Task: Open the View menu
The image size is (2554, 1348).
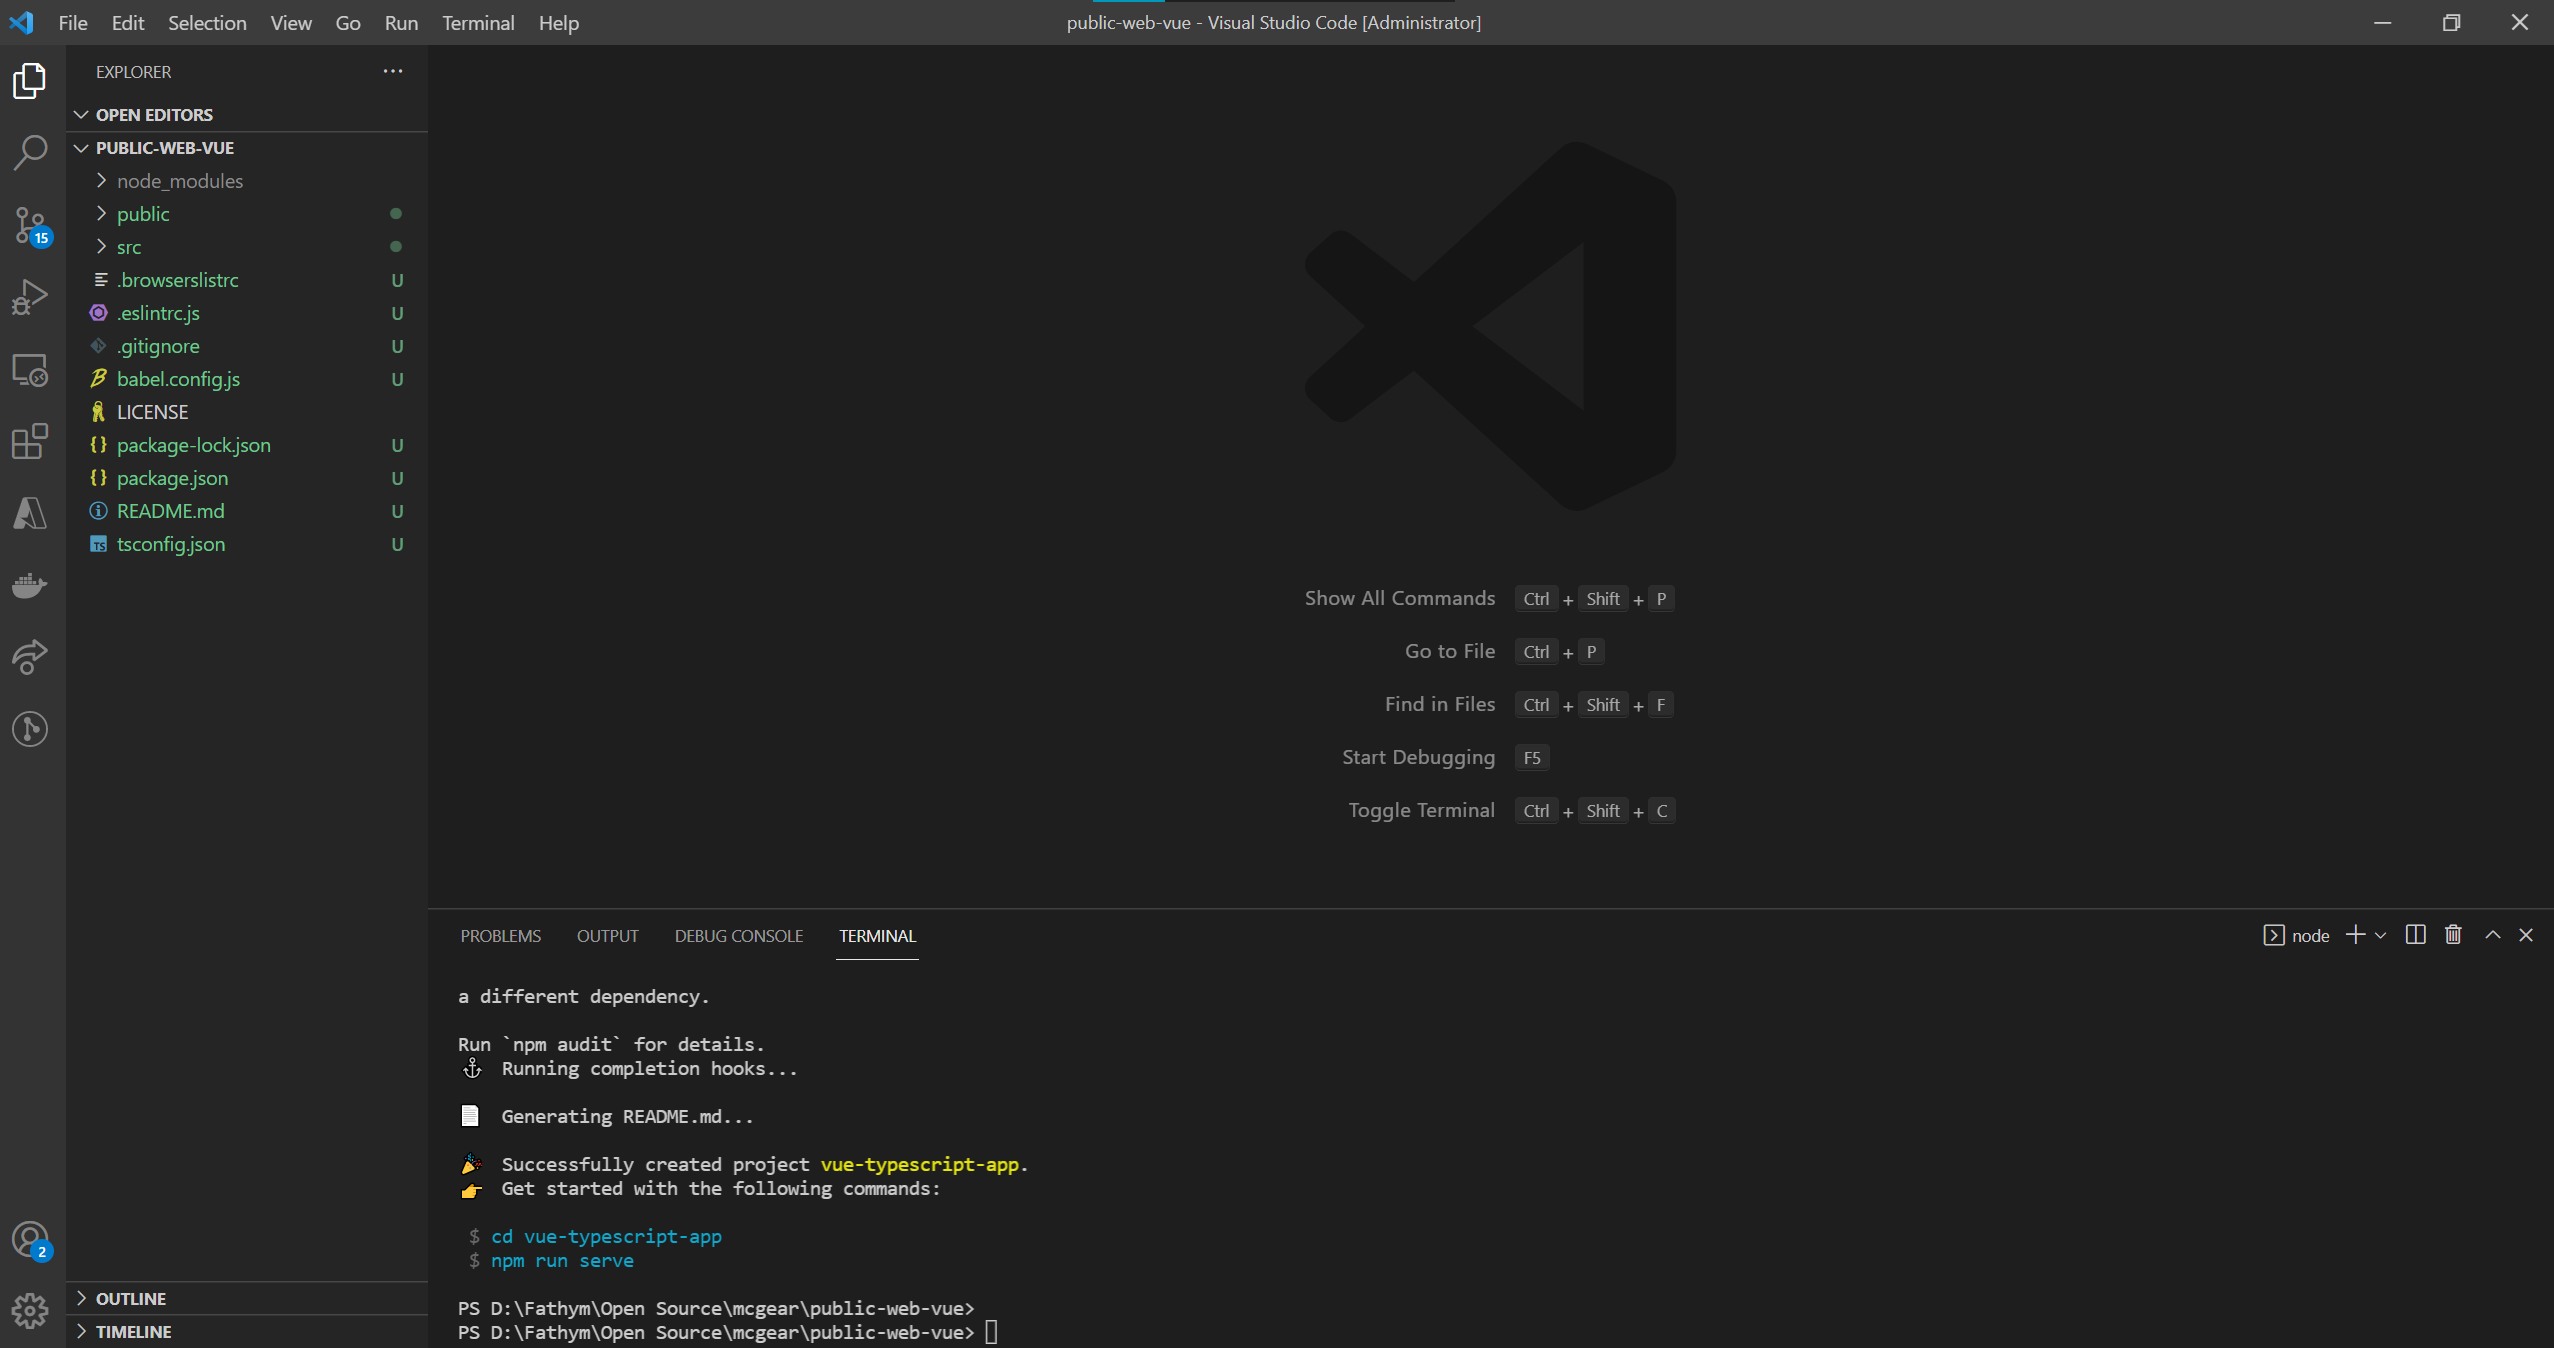Action: 291,22
